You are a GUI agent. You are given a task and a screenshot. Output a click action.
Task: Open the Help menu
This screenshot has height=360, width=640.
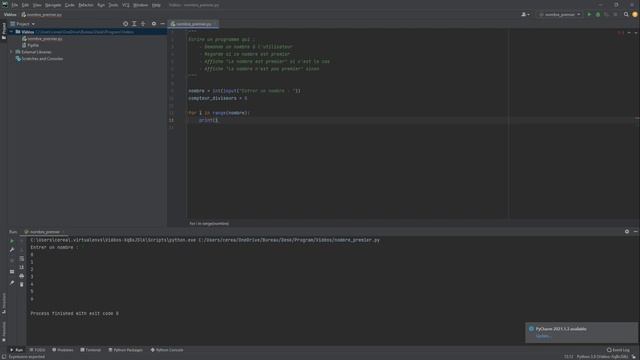(x=156, y=5)
